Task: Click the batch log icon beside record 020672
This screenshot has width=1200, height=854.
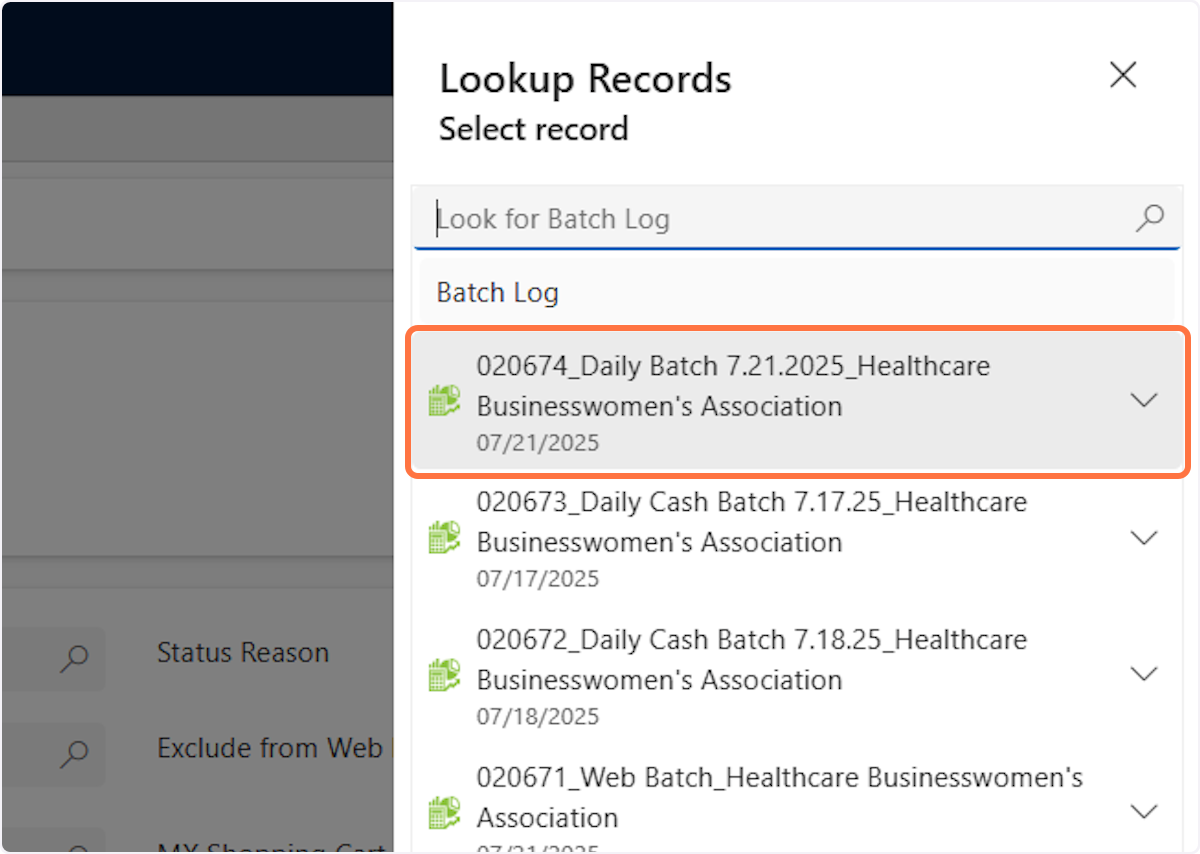Action: click(444, 673)
